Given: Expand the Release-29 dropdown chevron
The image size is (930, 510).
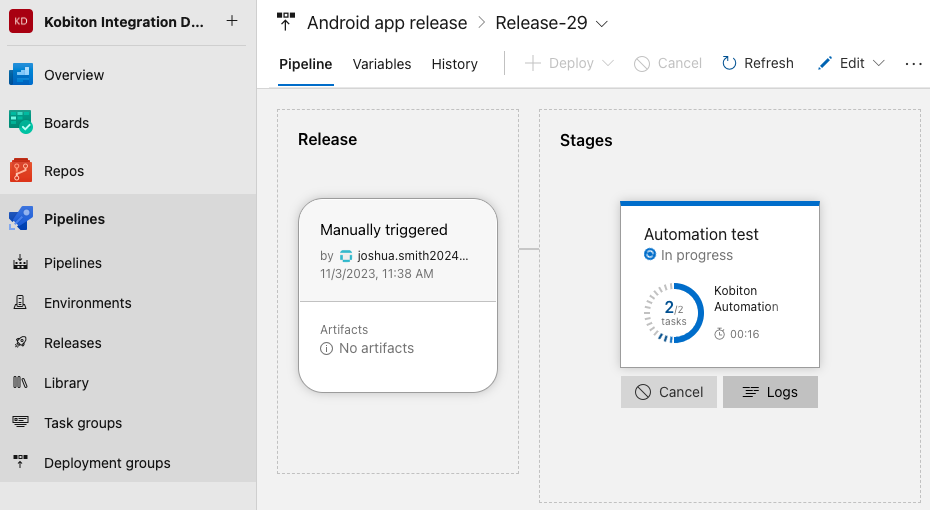Looking at the screenshot, I should click(x=602, y=24).
